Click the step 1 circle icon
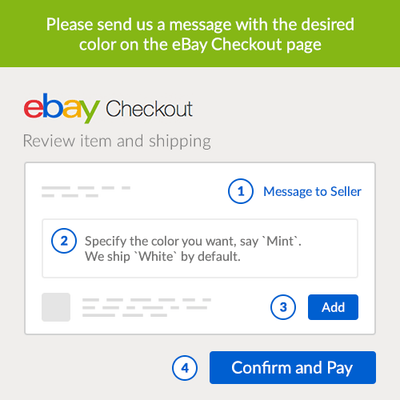 241,191
